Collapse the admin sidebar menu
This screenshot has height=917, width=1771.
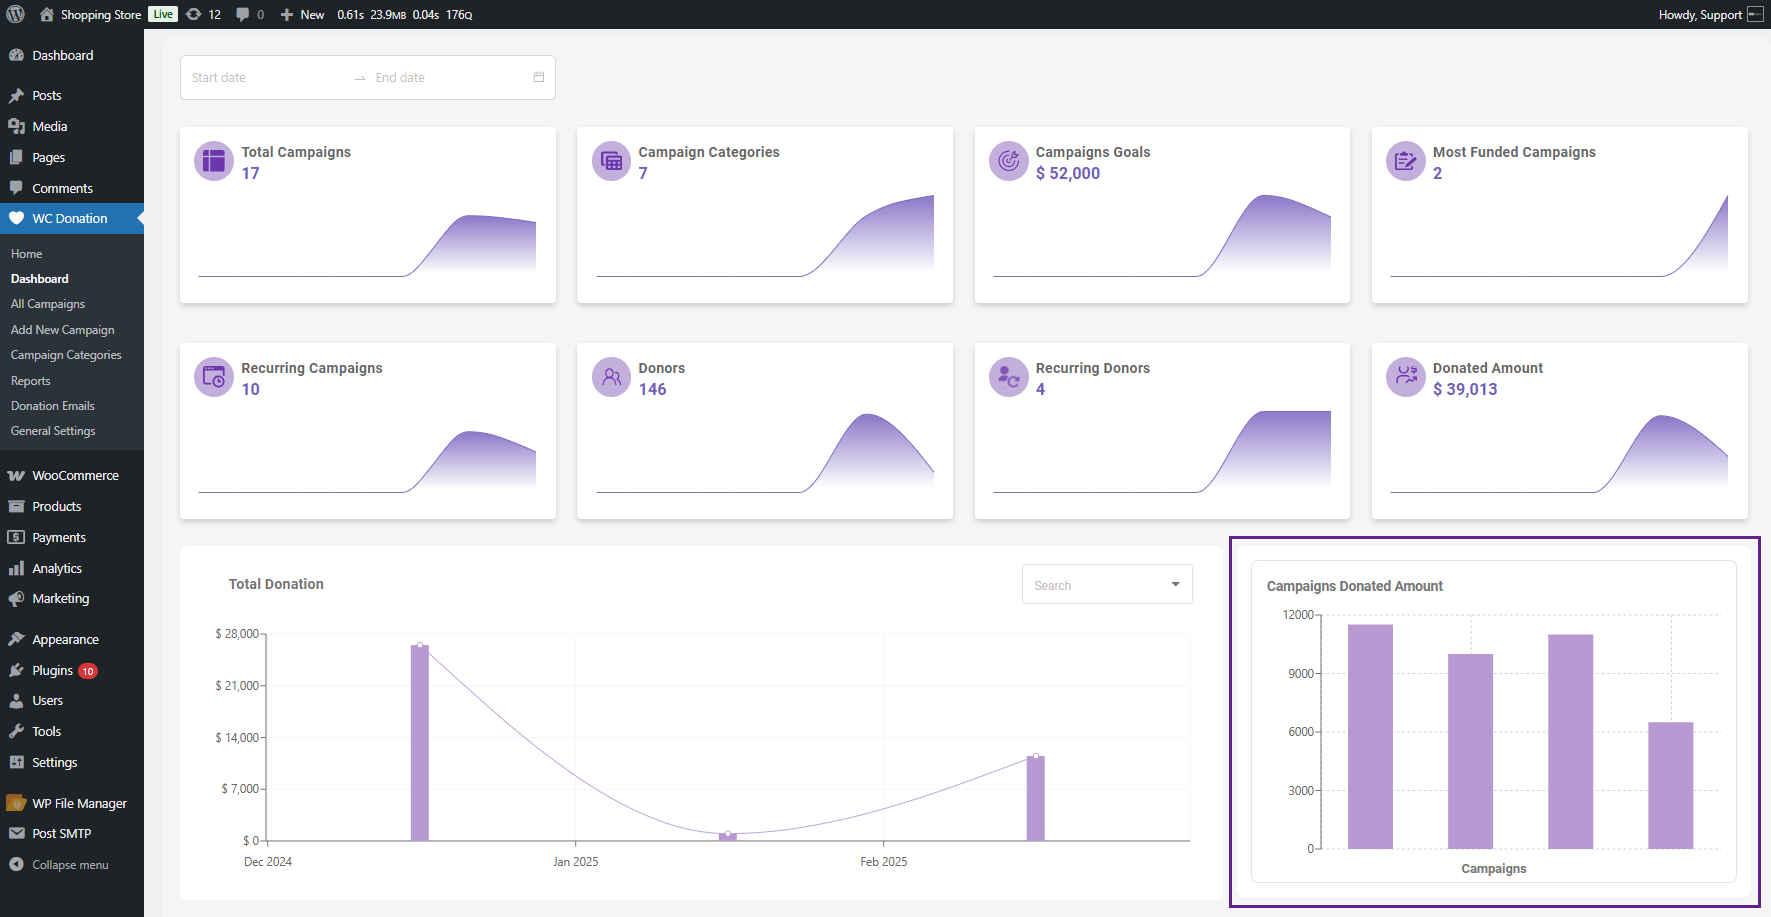pyautogui.click(x=69, y=865)
